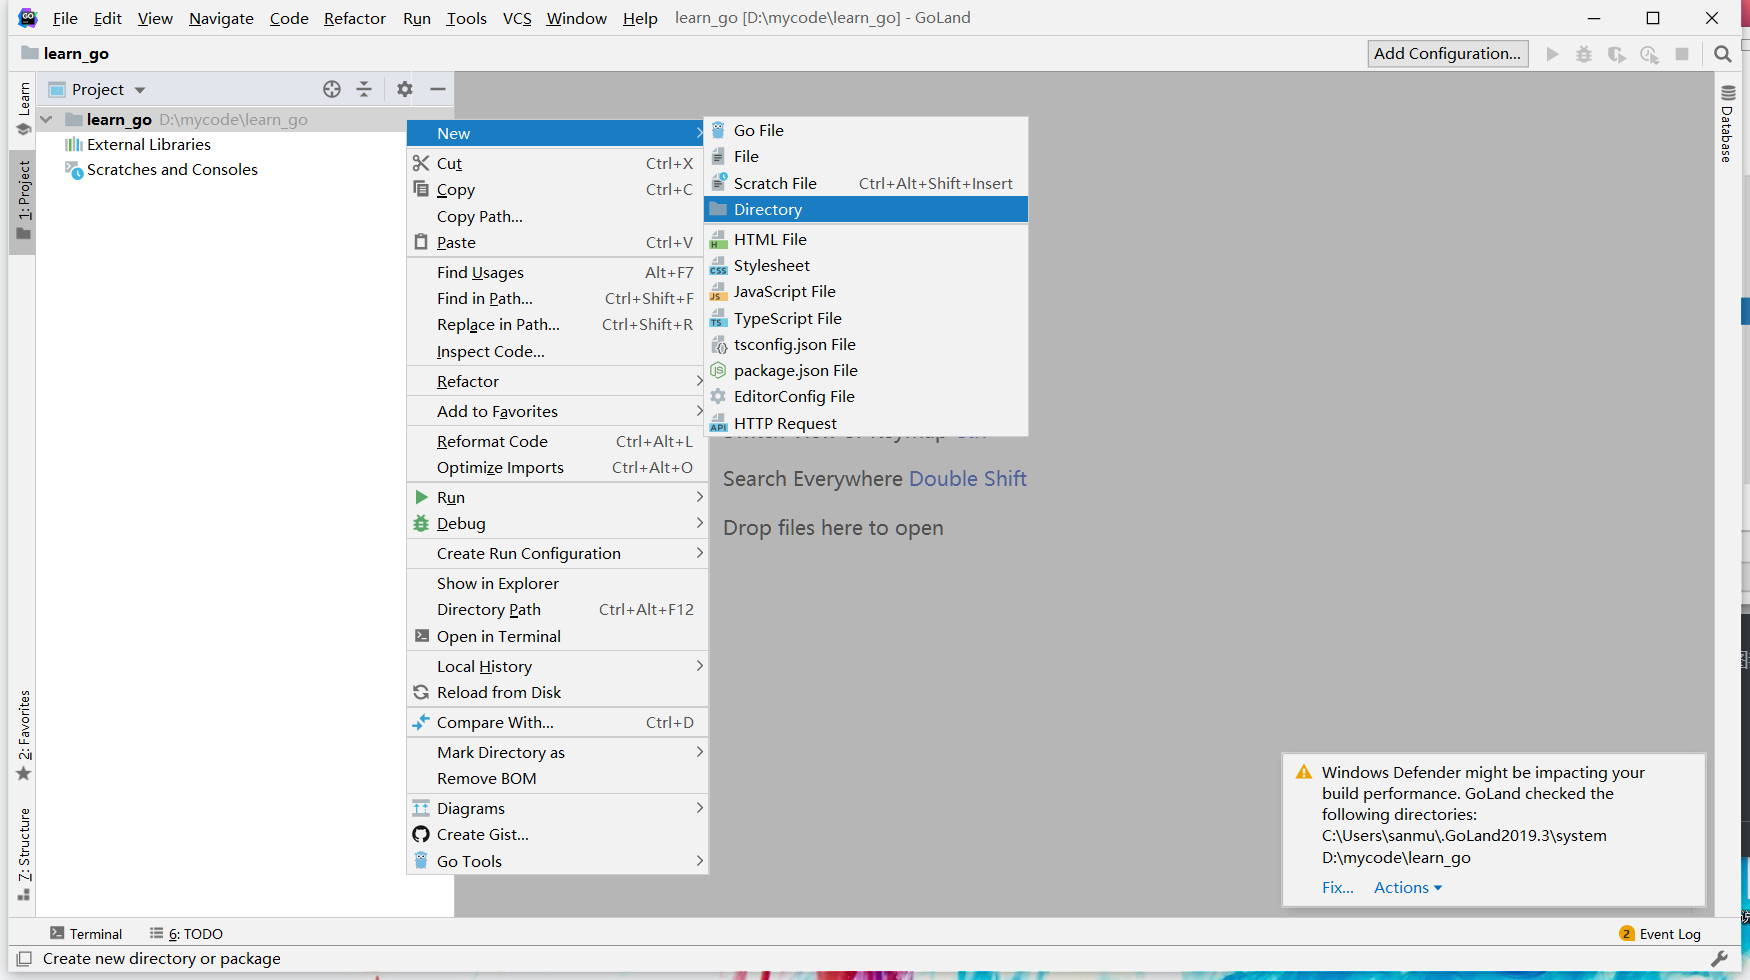Screen dimensions: 1750x980
Task: Select JavaScript File in New submenu
Action: tap(866, 291)
